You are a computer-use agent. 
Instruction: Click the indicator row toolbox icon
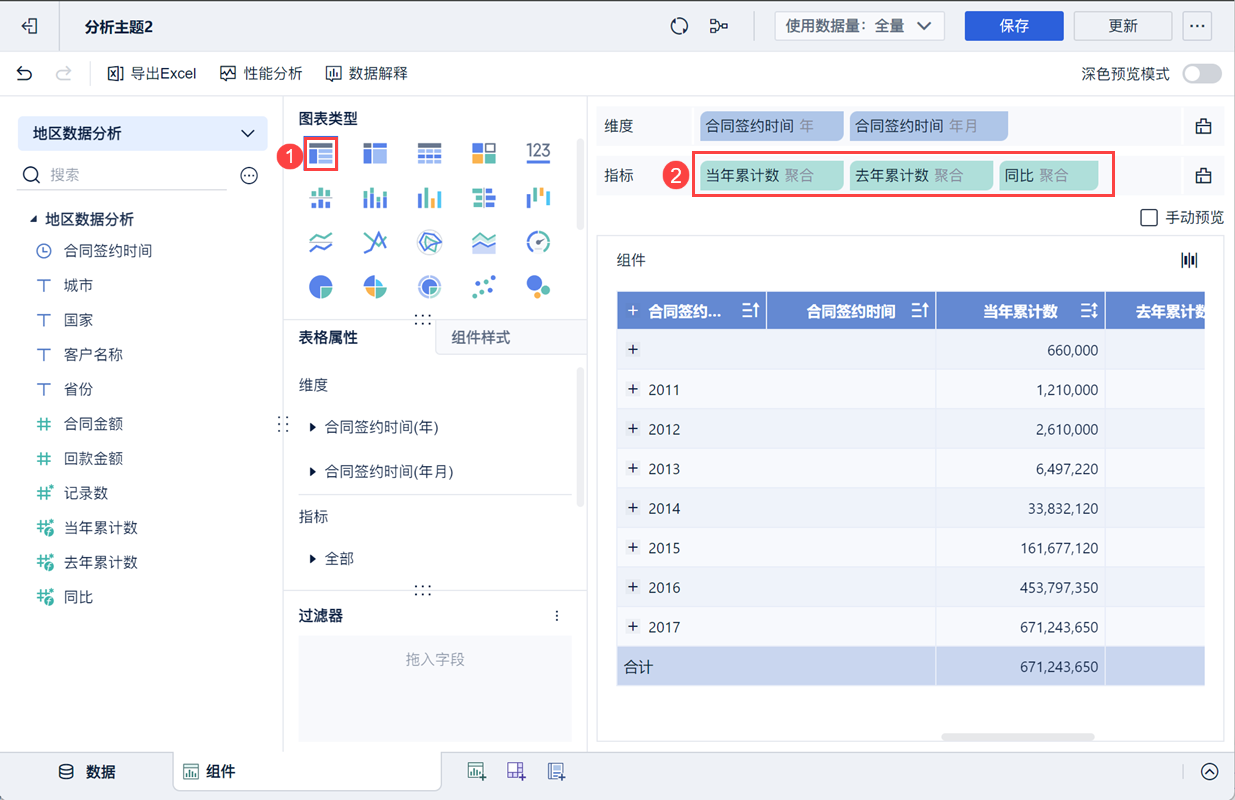[1203, 175]
